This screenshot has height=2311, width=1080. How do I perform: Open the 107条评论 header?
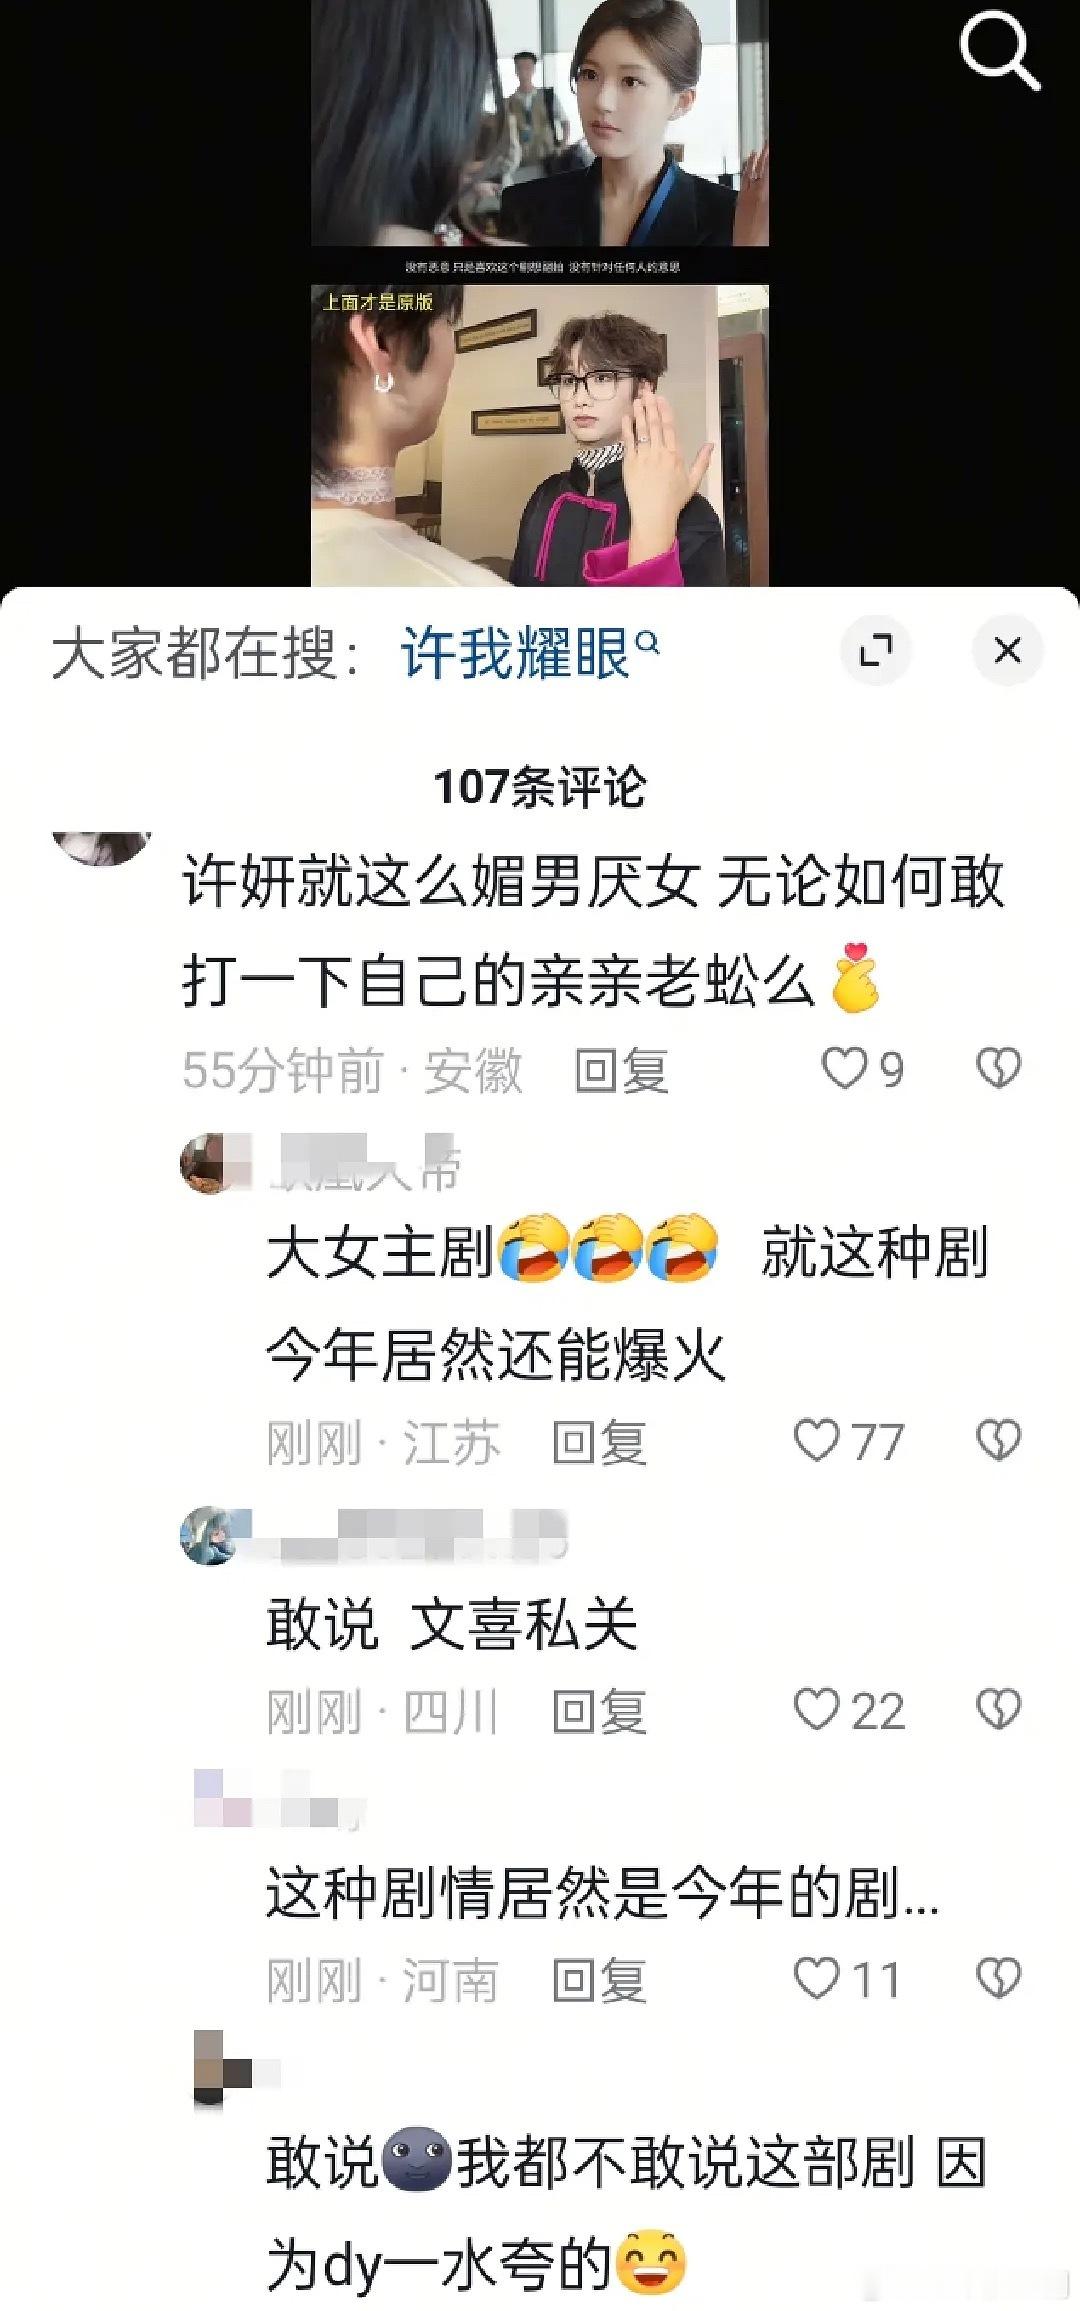[540, 787]
